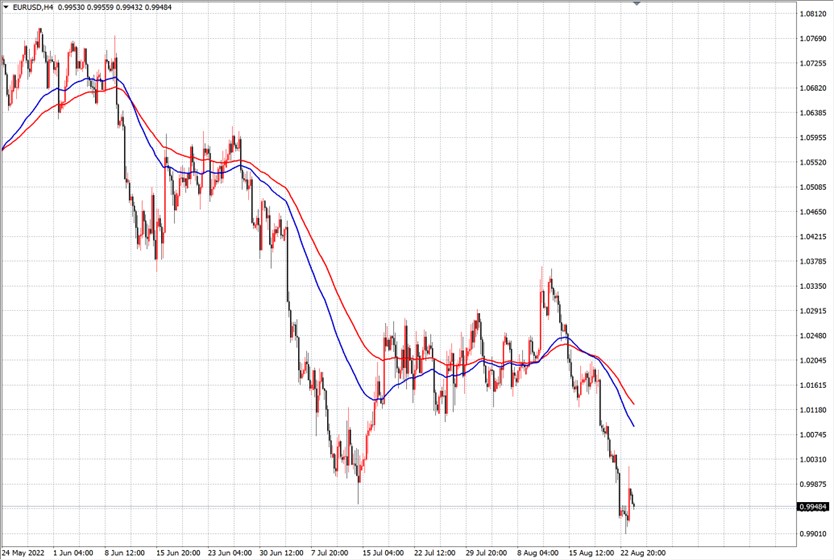834x560 pixels.
Task: Click the OHLC values in the chart header
Action: point(114,7)
